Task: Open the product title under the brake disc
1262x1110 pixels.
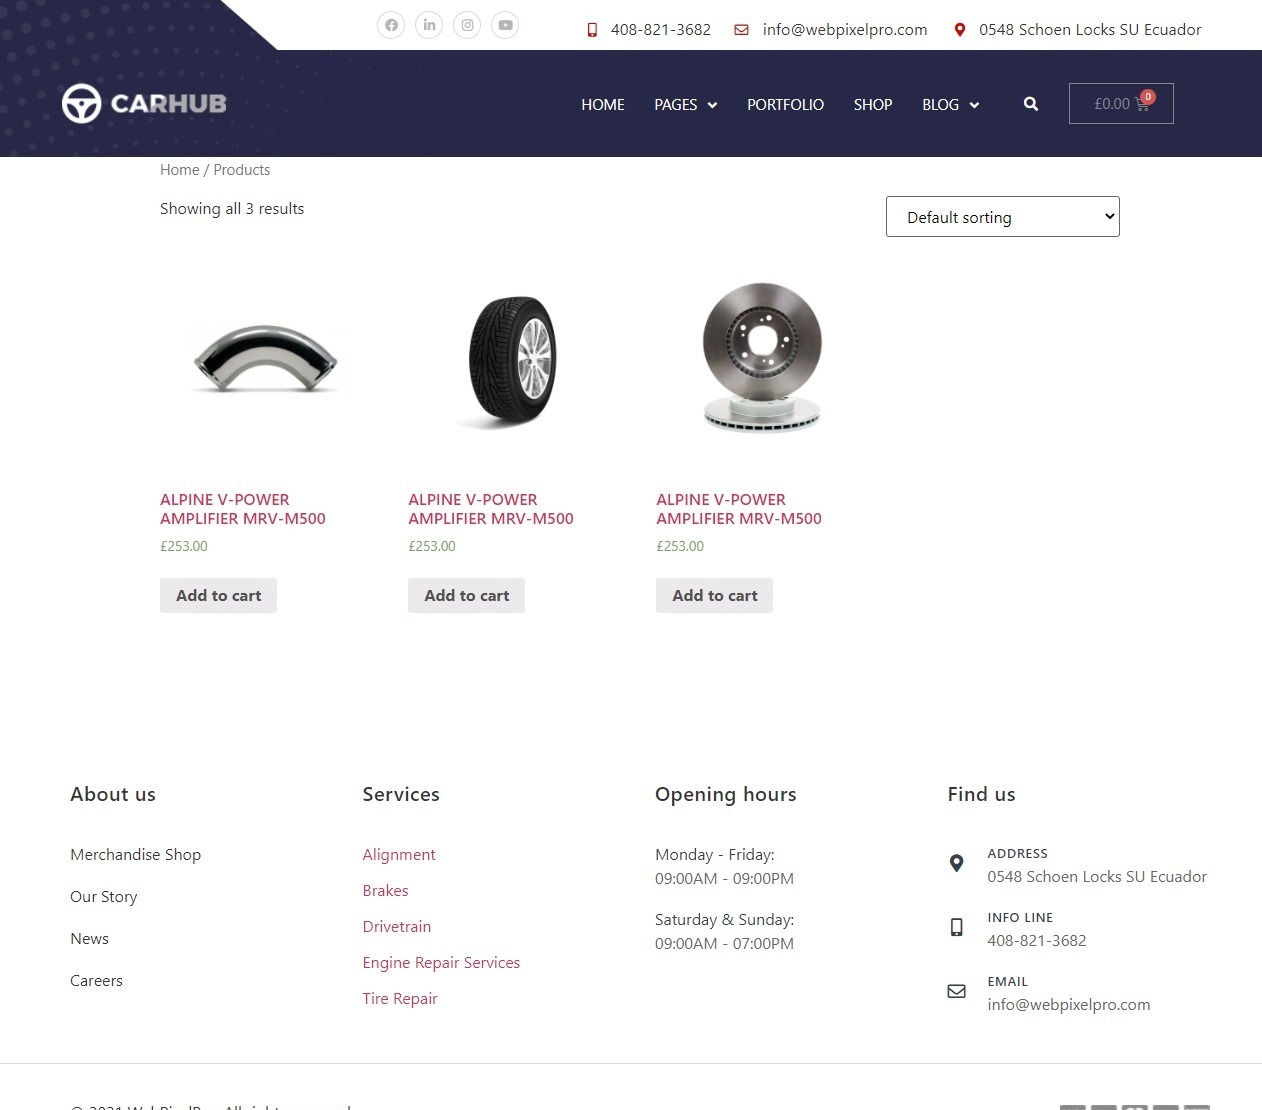Action: coord(739,509)
